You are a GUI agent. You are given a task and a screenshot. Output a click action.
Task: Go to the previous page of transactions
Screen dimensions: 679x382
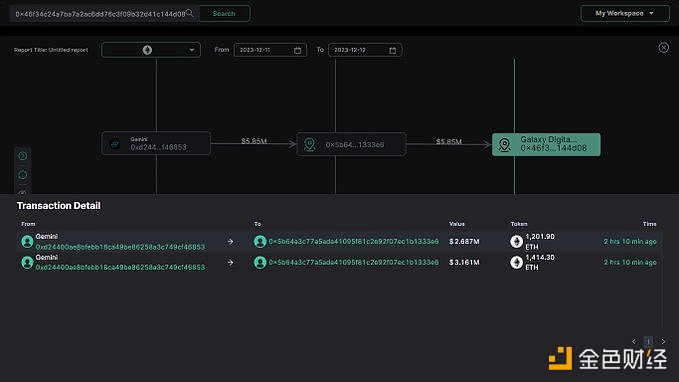point(634,341)
